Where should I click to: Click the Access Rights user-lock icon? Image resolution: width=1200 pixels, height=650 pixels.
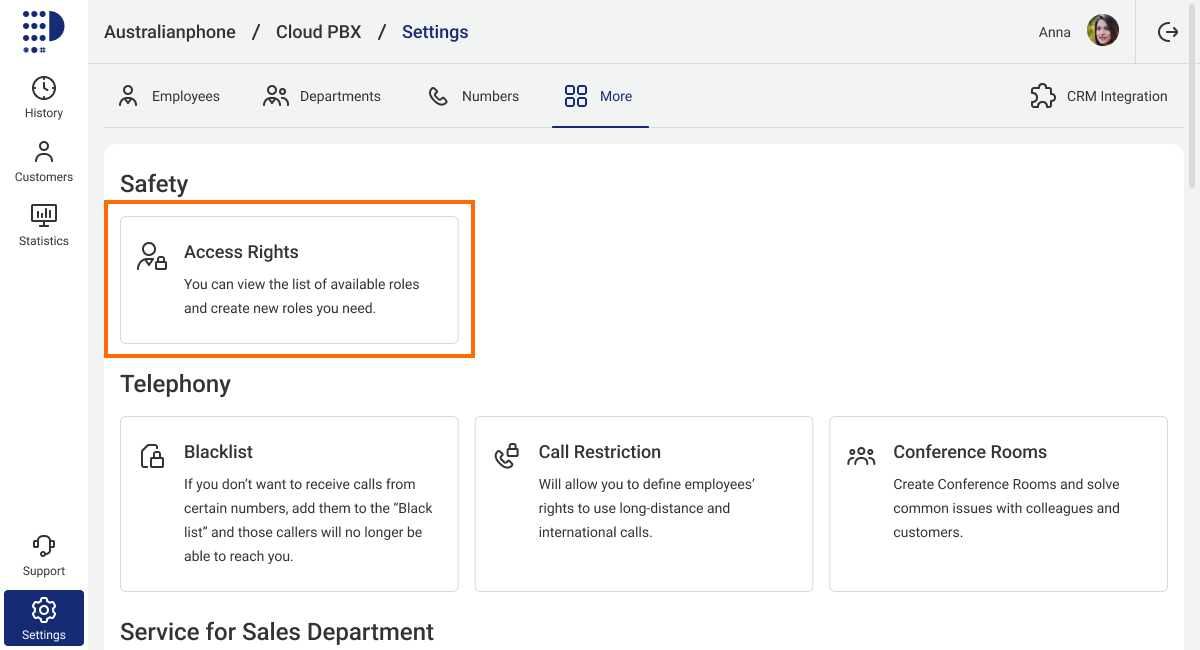tap(151, 256)
